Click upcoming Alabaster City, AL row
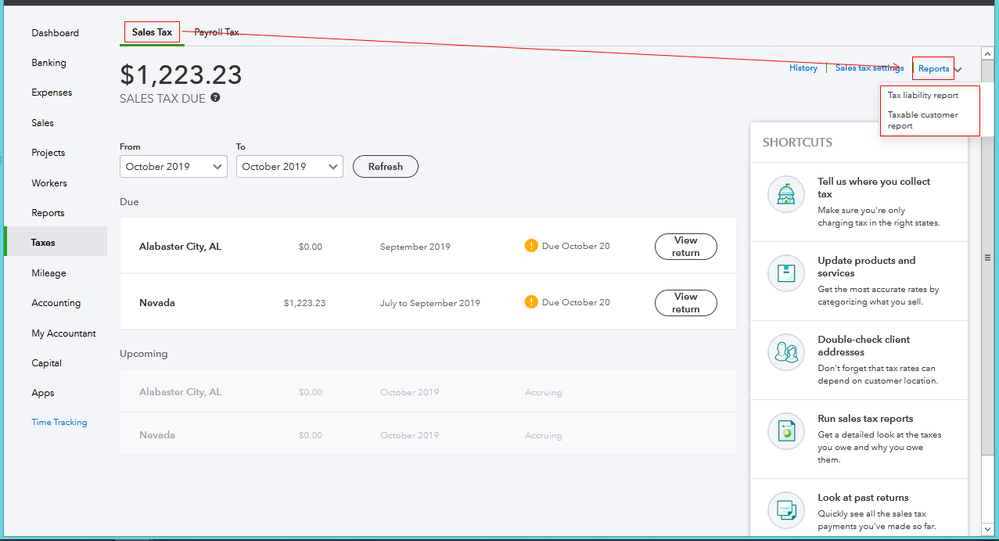 [x=428, y=391]
